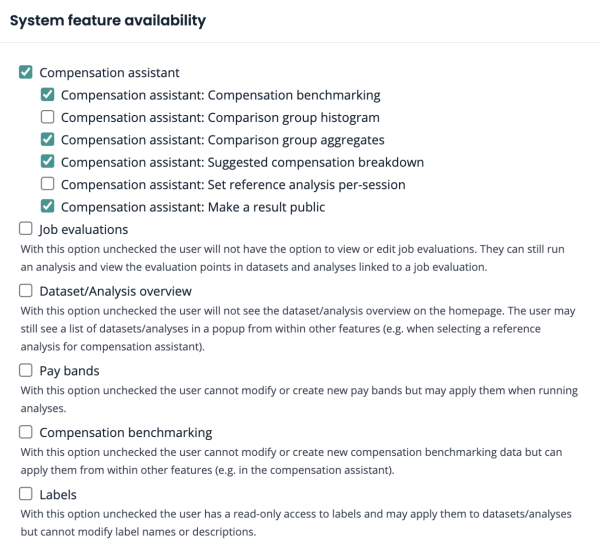600x555 pixels.
Task: Uncheck Suggested compensation breakdown checkbox
Action: click(x=48, y=162)
